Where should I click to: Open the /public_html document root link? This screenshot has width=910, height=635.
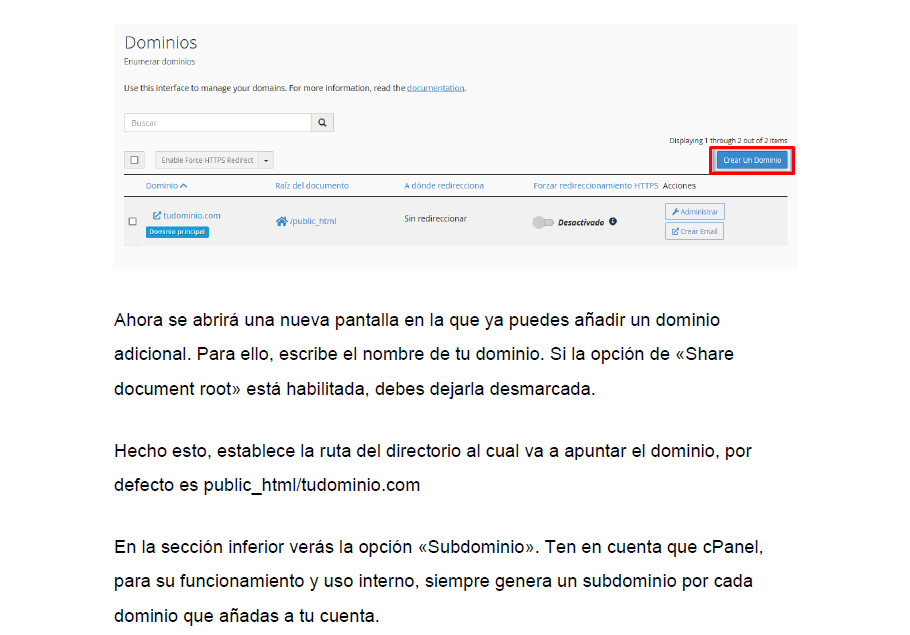(313, 221)
